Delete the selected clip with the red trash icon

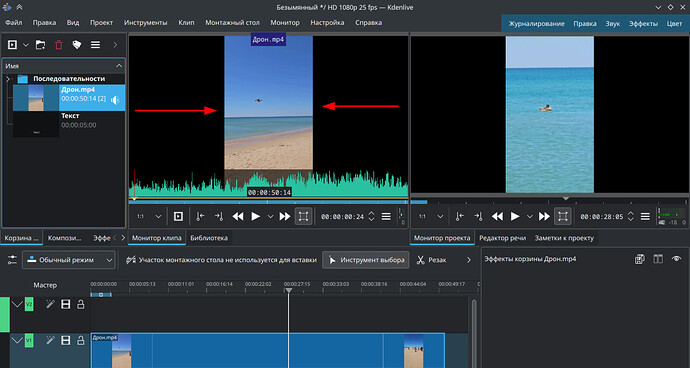pyautogui.click(x=59, y=44)
